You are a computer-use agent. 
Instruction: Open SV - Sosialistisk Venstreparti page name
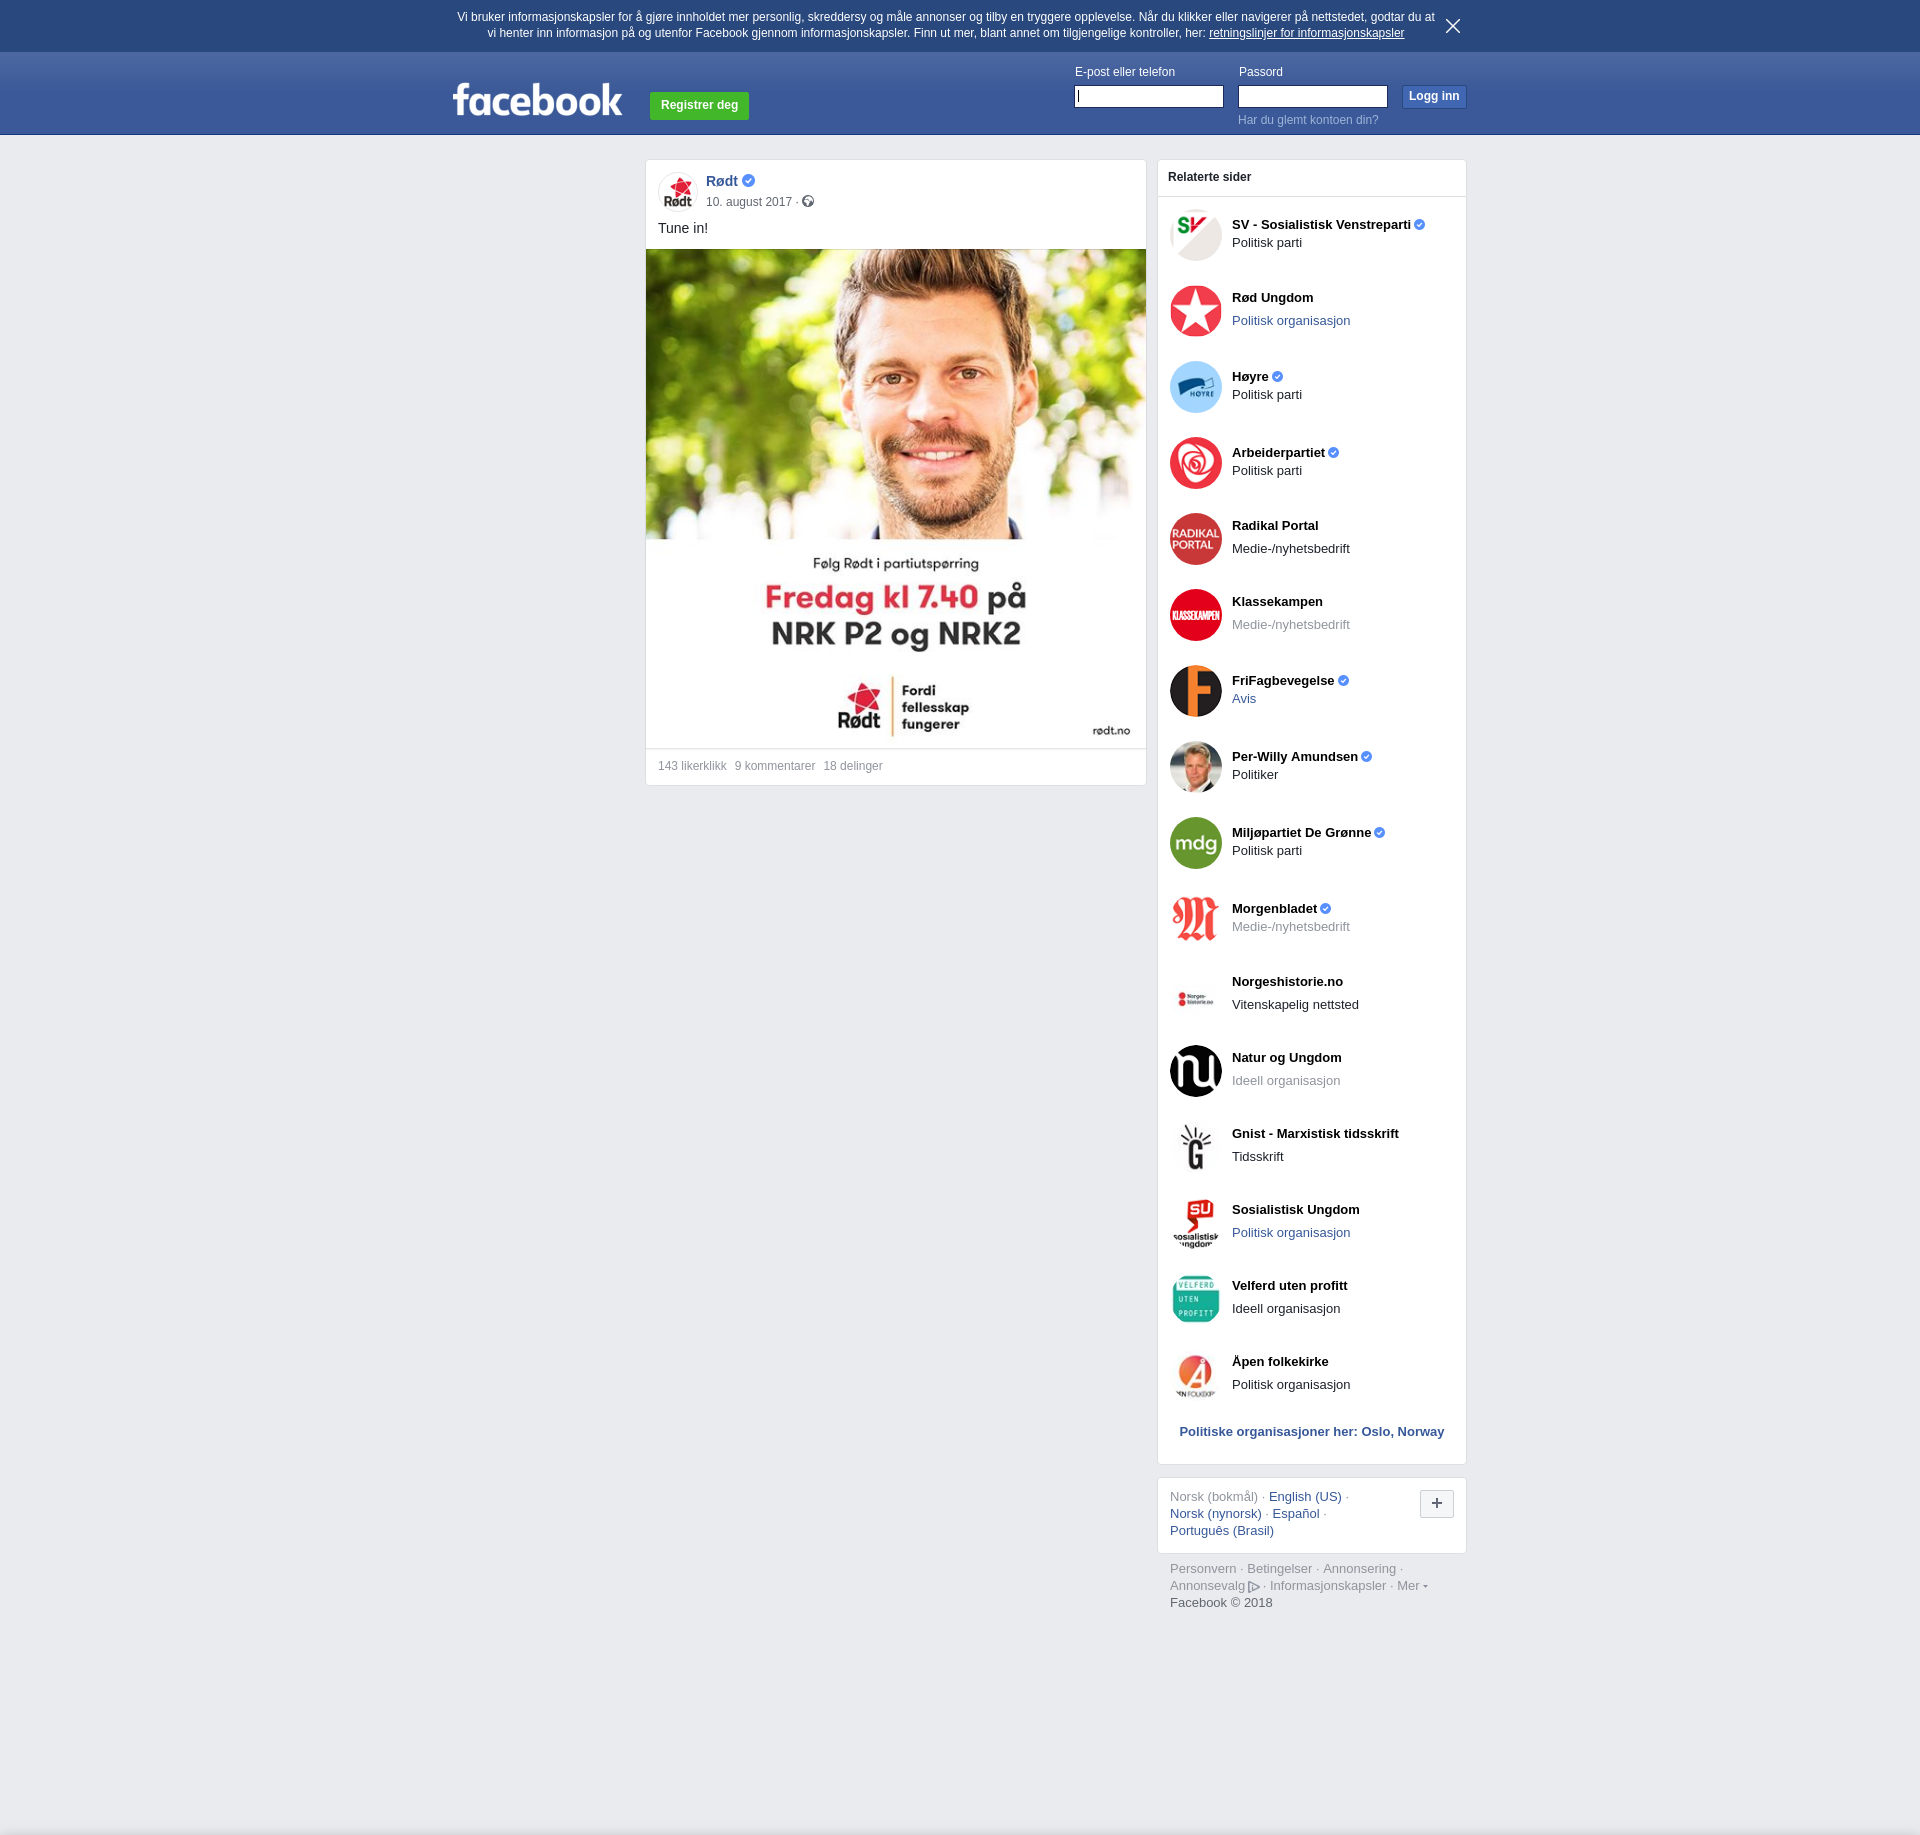[1321, 225]
